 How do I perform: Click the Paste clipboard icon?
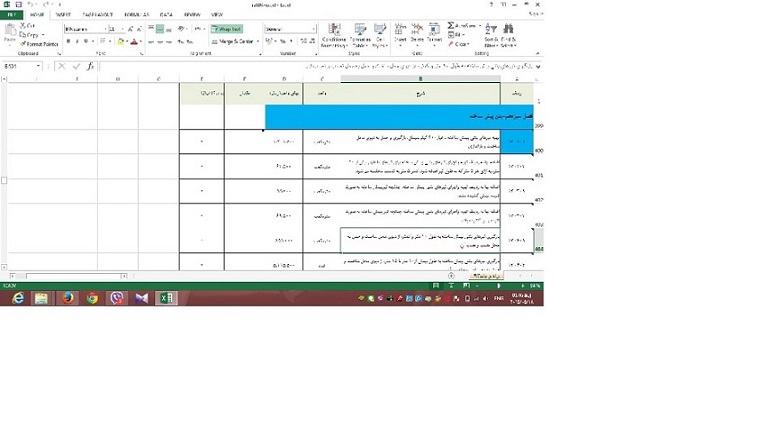(9, 32)
